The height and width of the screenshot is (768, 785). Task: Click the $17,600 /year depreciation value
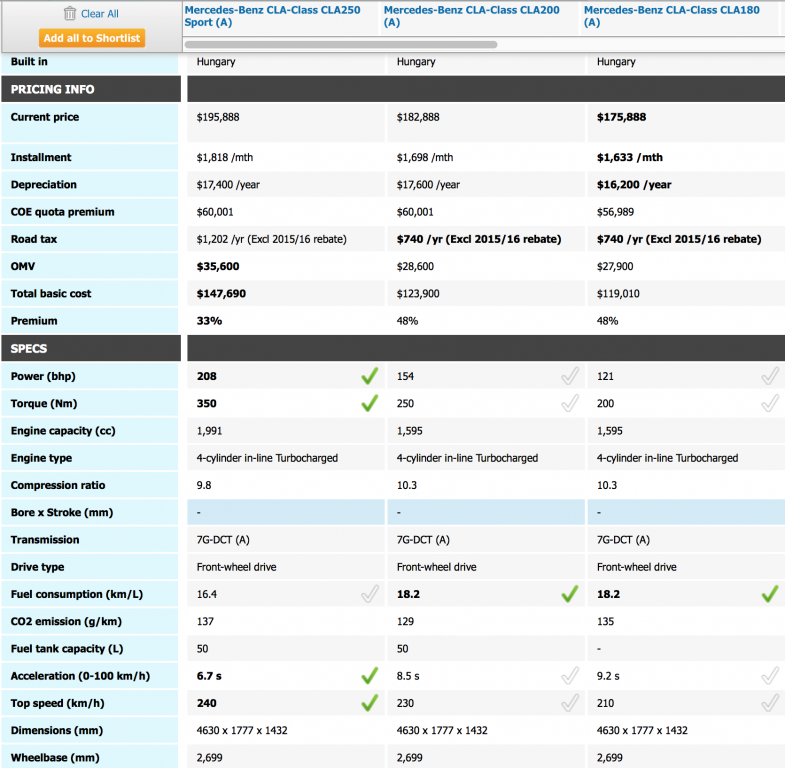(428, 185)
